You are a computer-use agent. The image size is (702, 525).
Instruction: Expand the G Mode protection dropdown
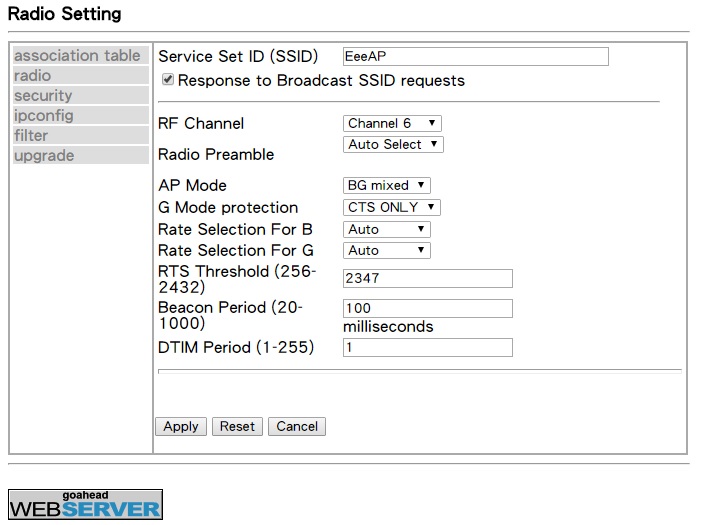tap(392, 207)
